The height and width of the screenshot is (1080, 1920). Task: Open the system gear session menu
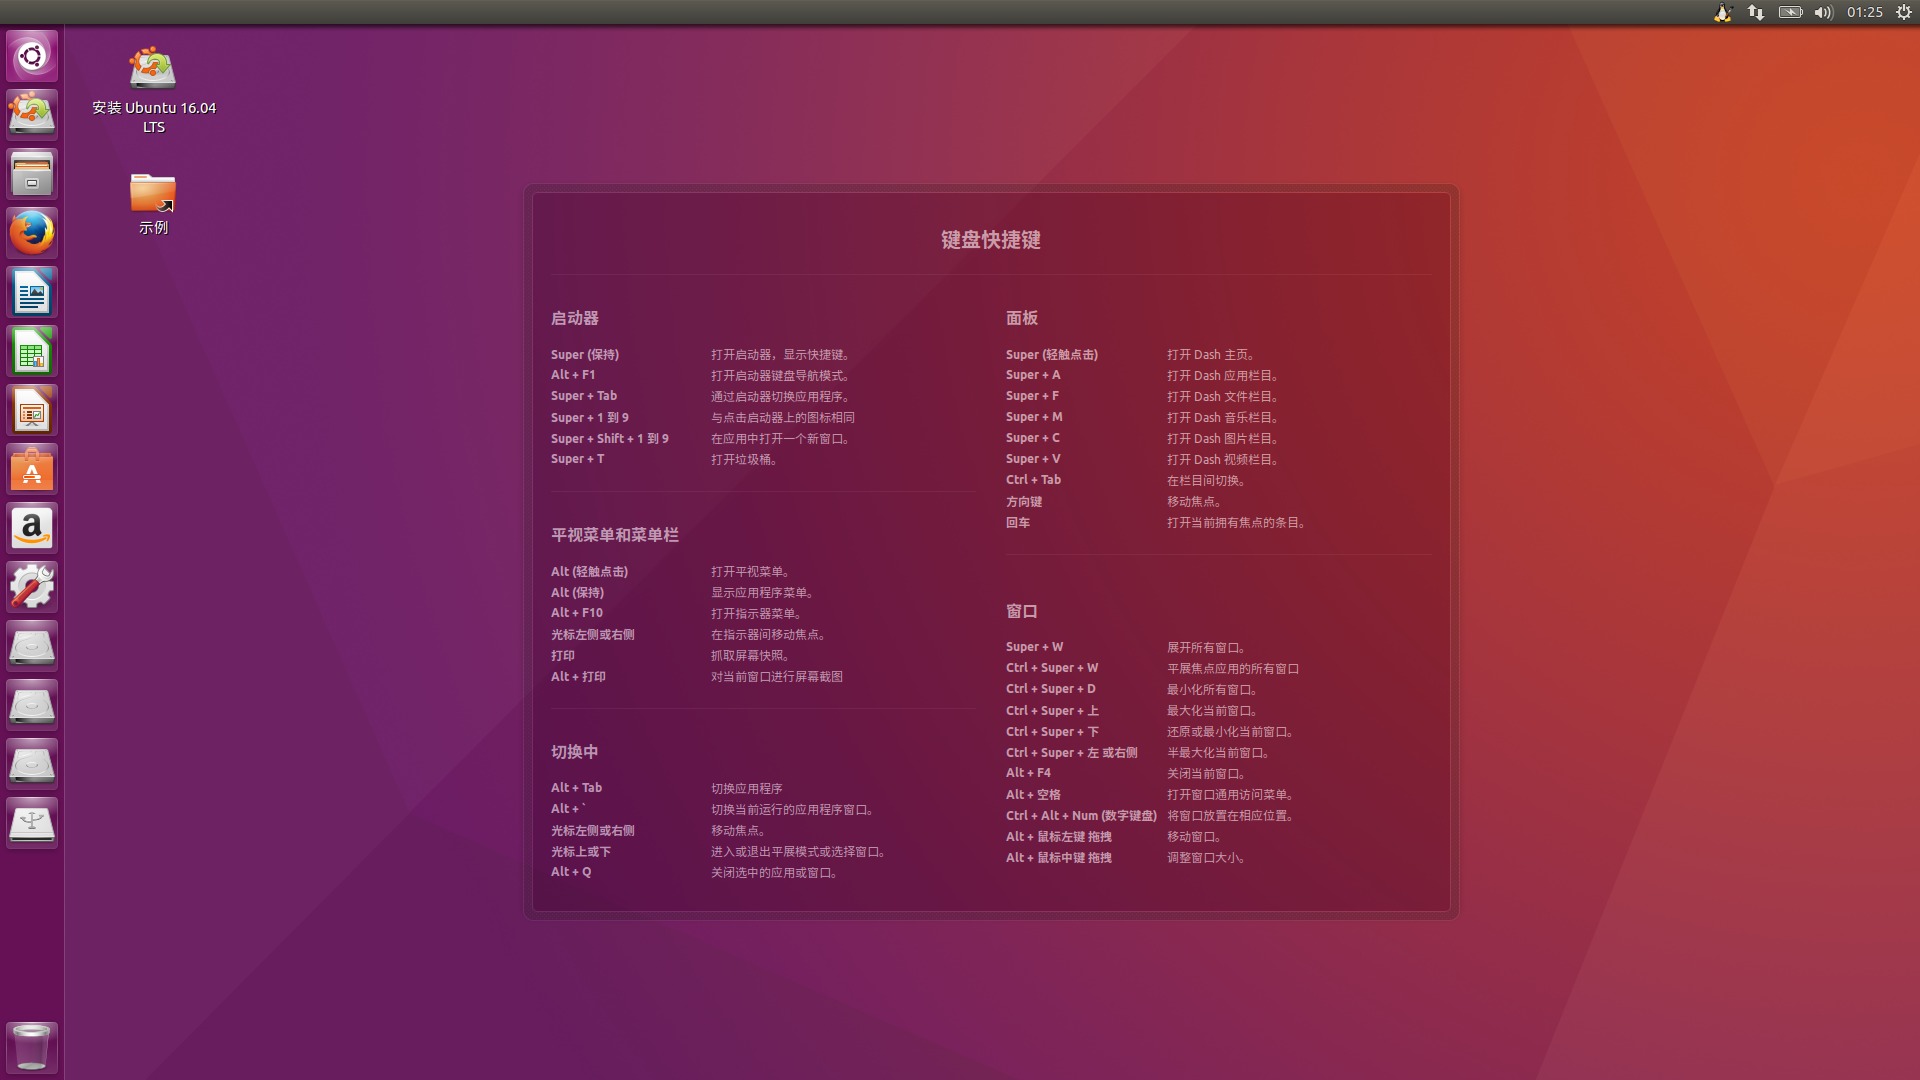[1904, 12]
